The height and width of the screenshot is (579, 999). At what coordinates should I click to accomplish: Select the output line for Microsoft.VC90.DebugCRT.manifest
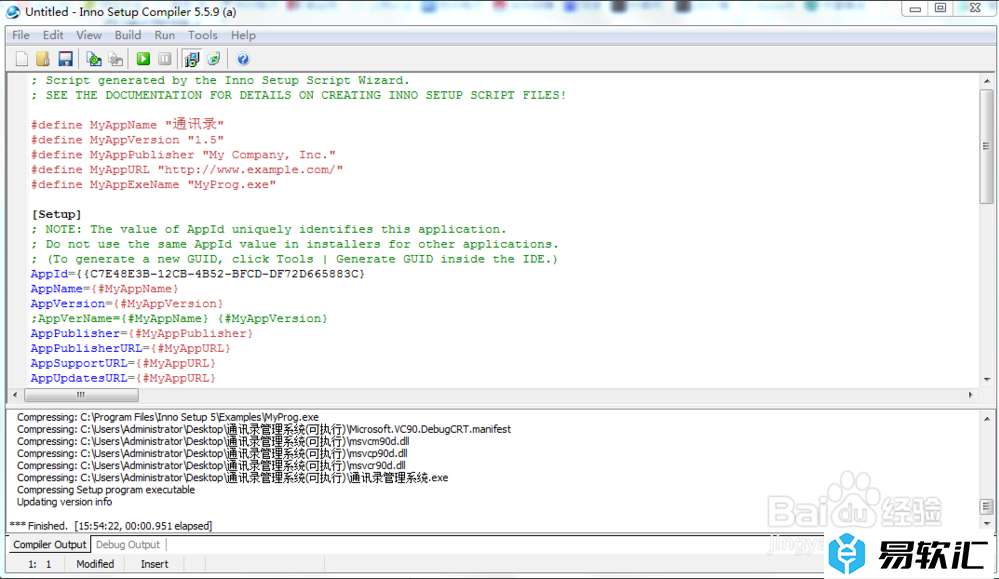pyautogui.click(x=264, y=429)
